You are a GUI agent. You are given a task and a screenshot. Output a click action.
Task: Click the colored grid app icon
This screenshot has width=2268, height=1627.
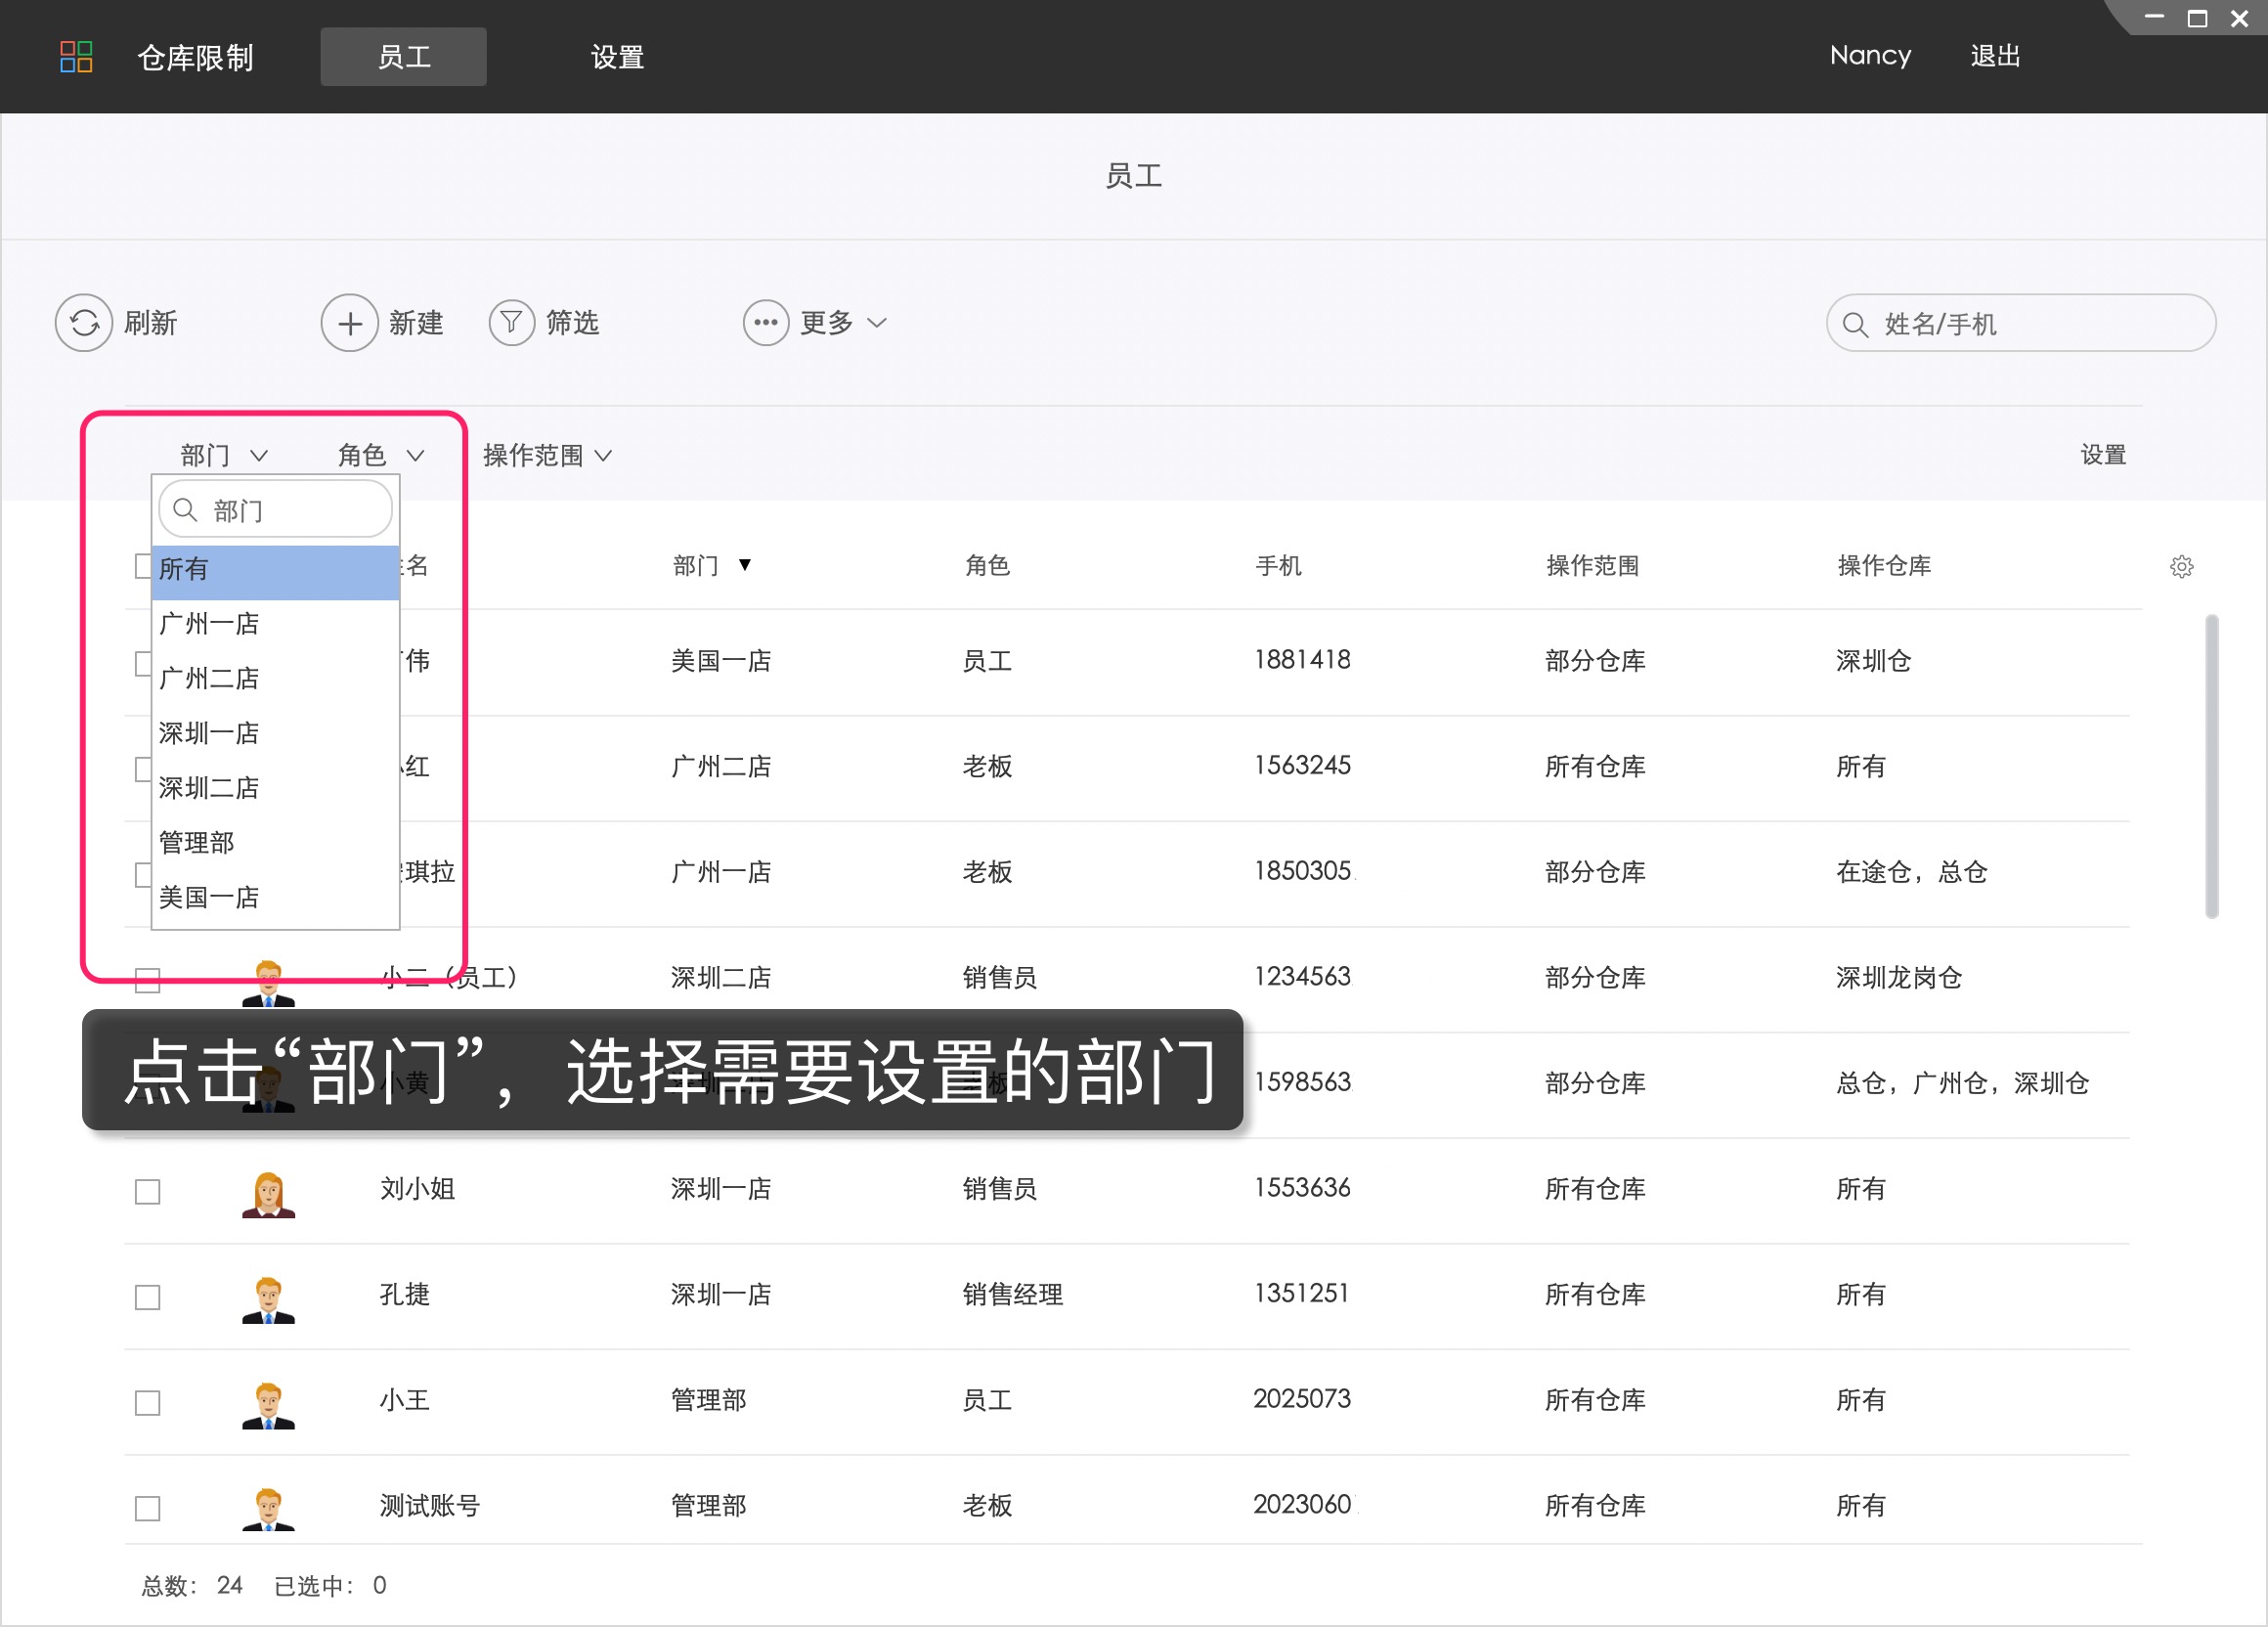pos(76,56)
